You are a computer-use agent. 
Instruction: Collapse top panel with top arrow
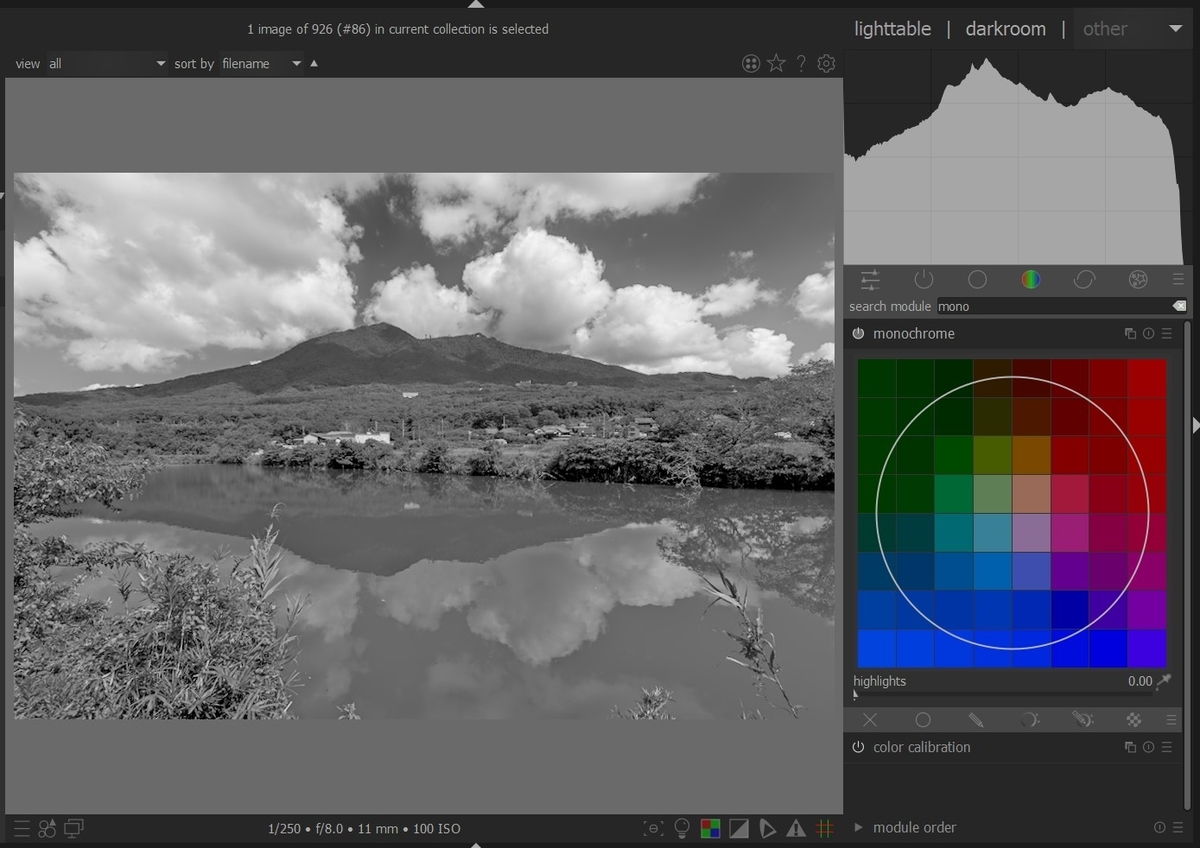pos(476,4)
